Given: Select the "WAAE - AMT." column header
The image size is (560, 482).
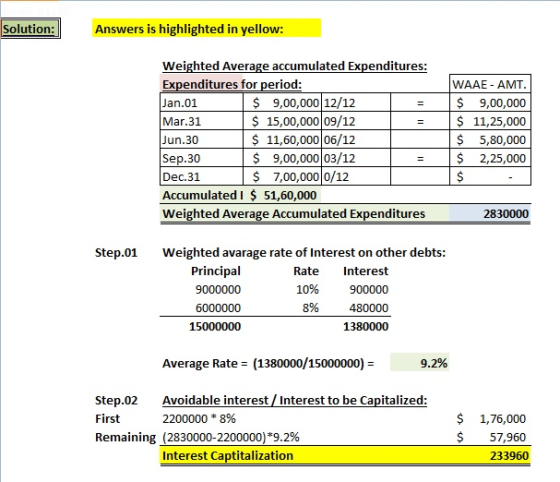Looking at the screenshot, I should (490, 84).
